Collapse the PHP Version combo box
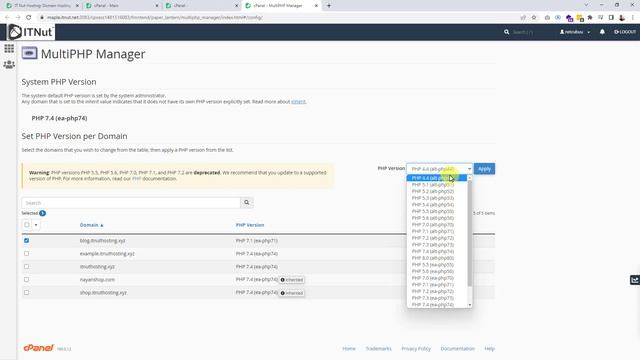640x360 pixels. pyautogui.click(x=439, y=169)
